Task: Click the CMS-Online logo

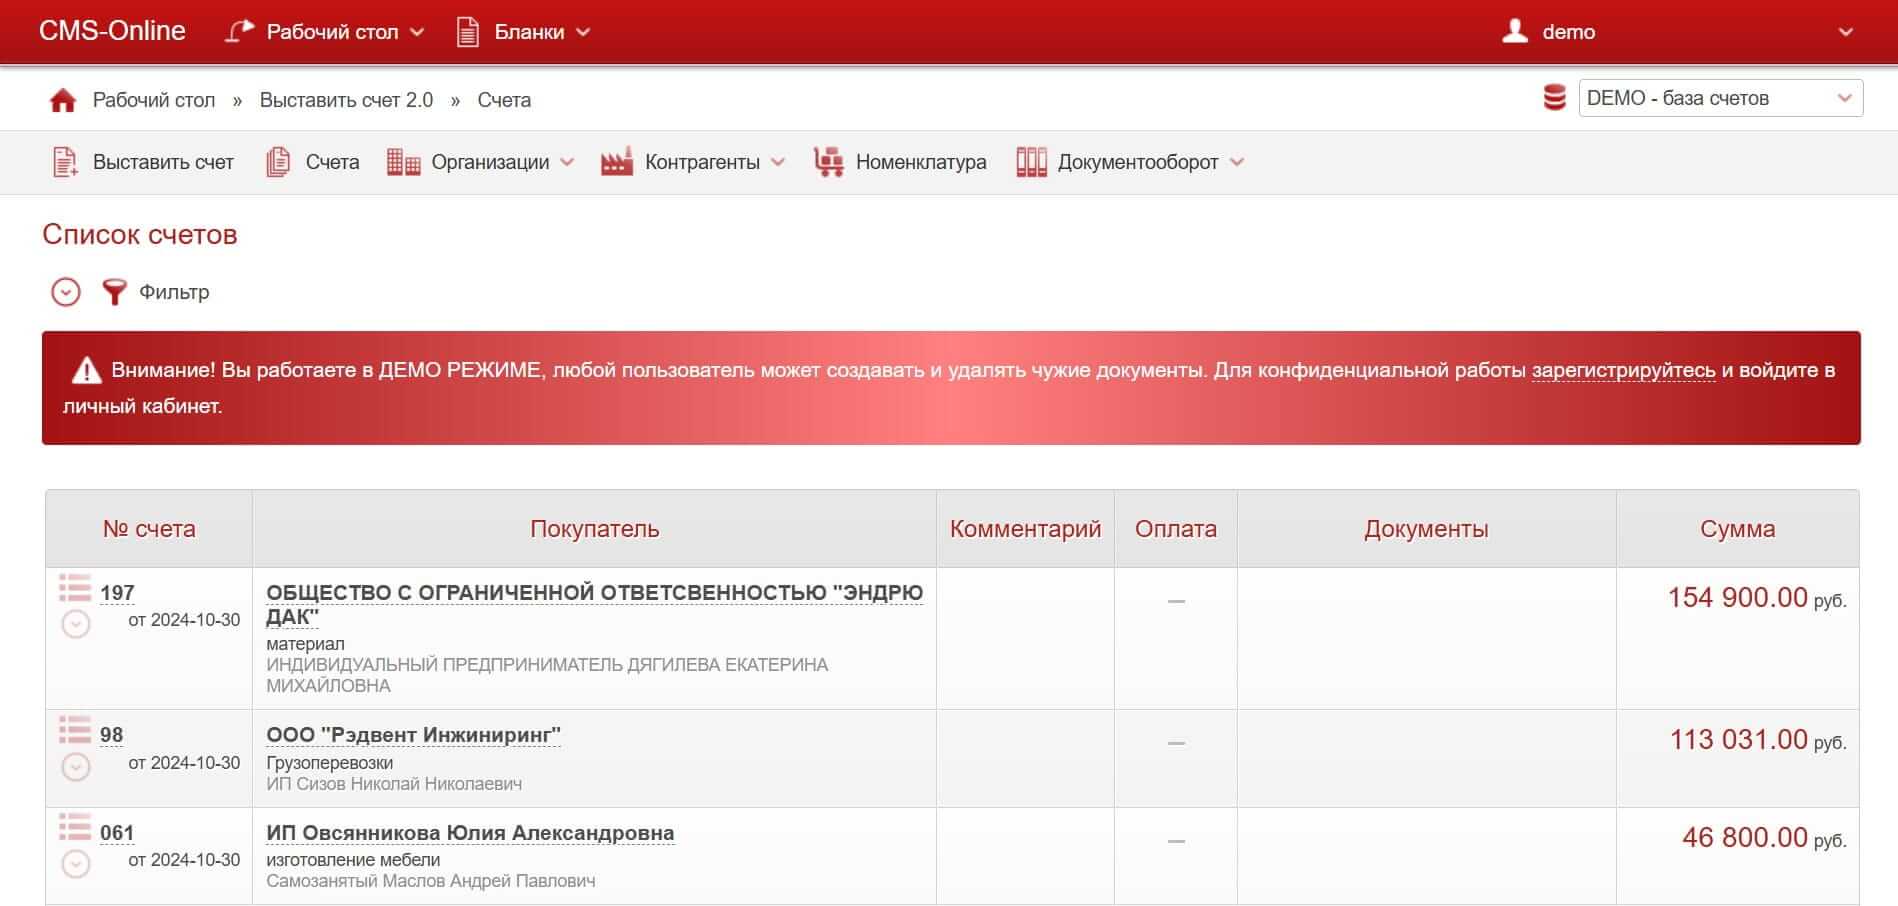Action: coord(112,31)
